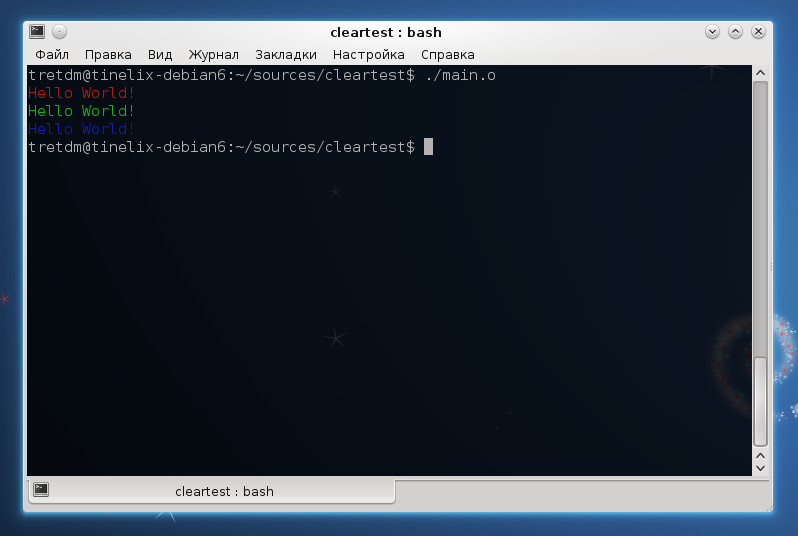This screenshot has width=798, height=536.
Task: Open the Правка menu
Action: point(108,54)
